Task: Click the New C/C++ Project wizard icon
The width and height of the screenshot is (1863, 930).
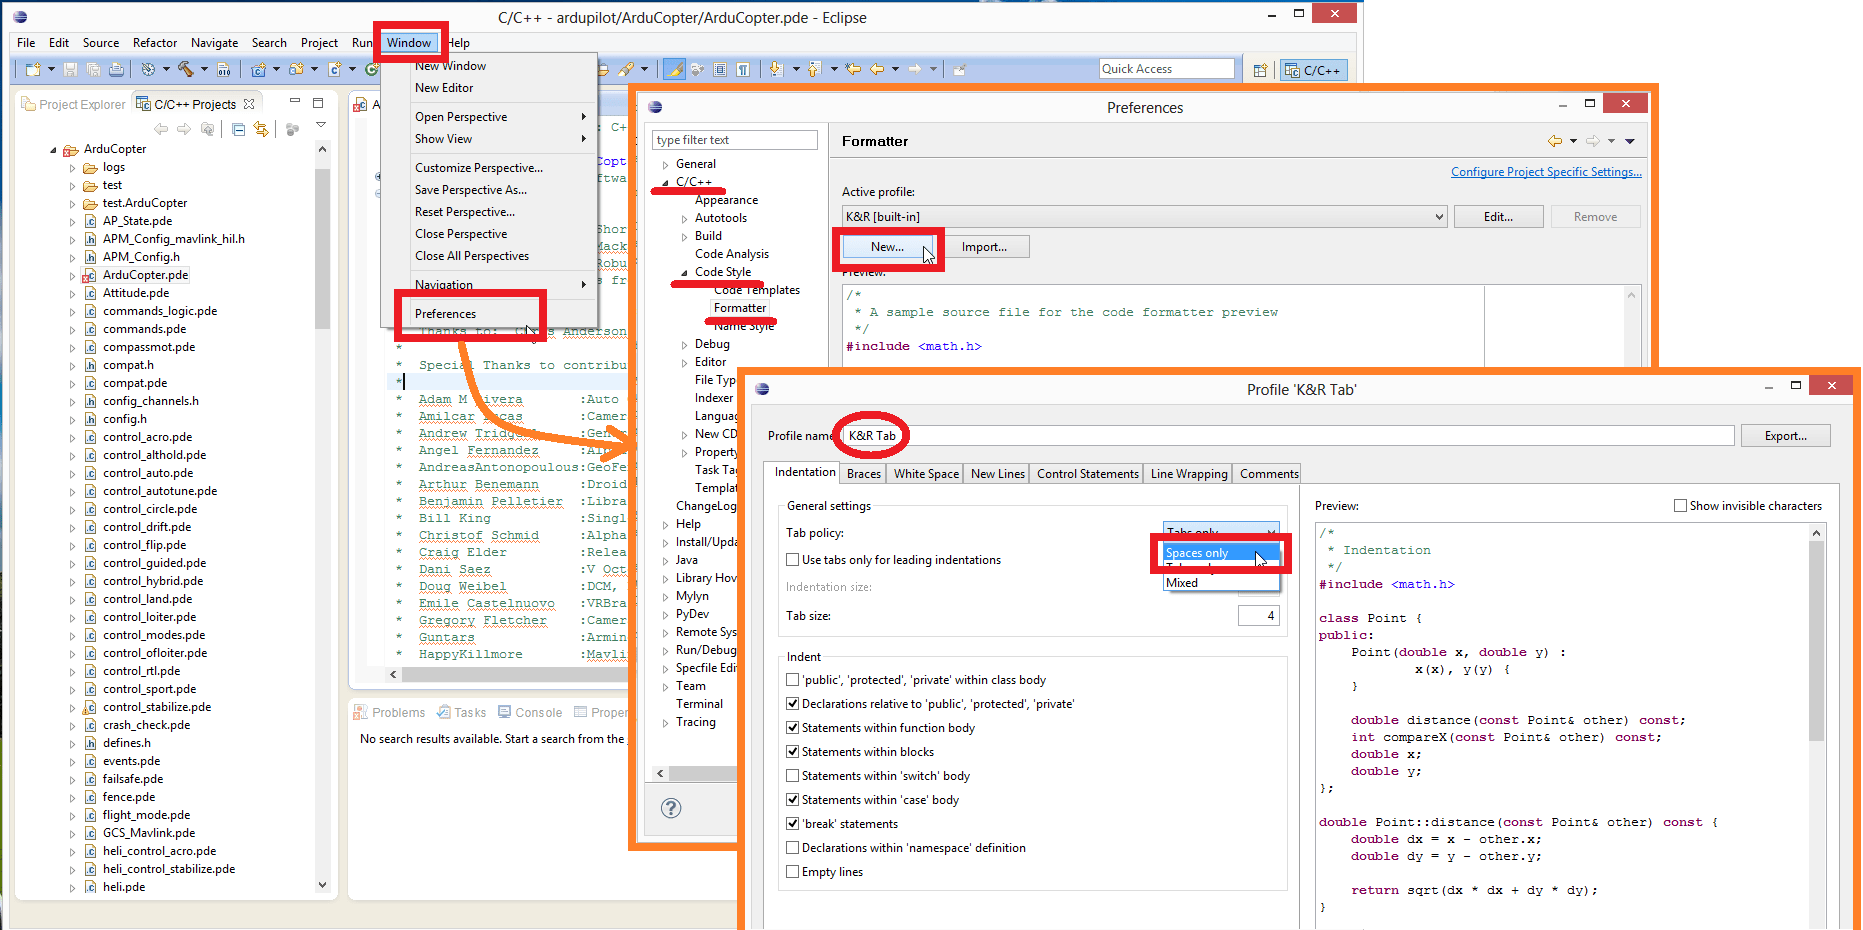Action: click(260, 70)
